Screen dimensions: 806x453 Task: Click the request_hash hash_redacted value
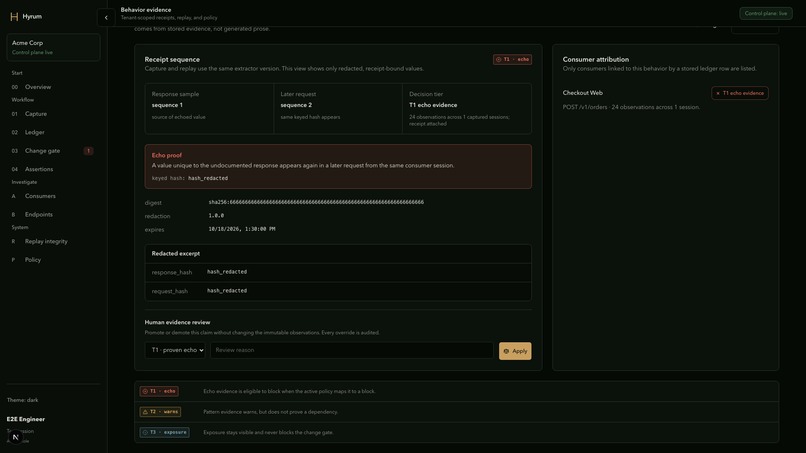click(227, 291)
